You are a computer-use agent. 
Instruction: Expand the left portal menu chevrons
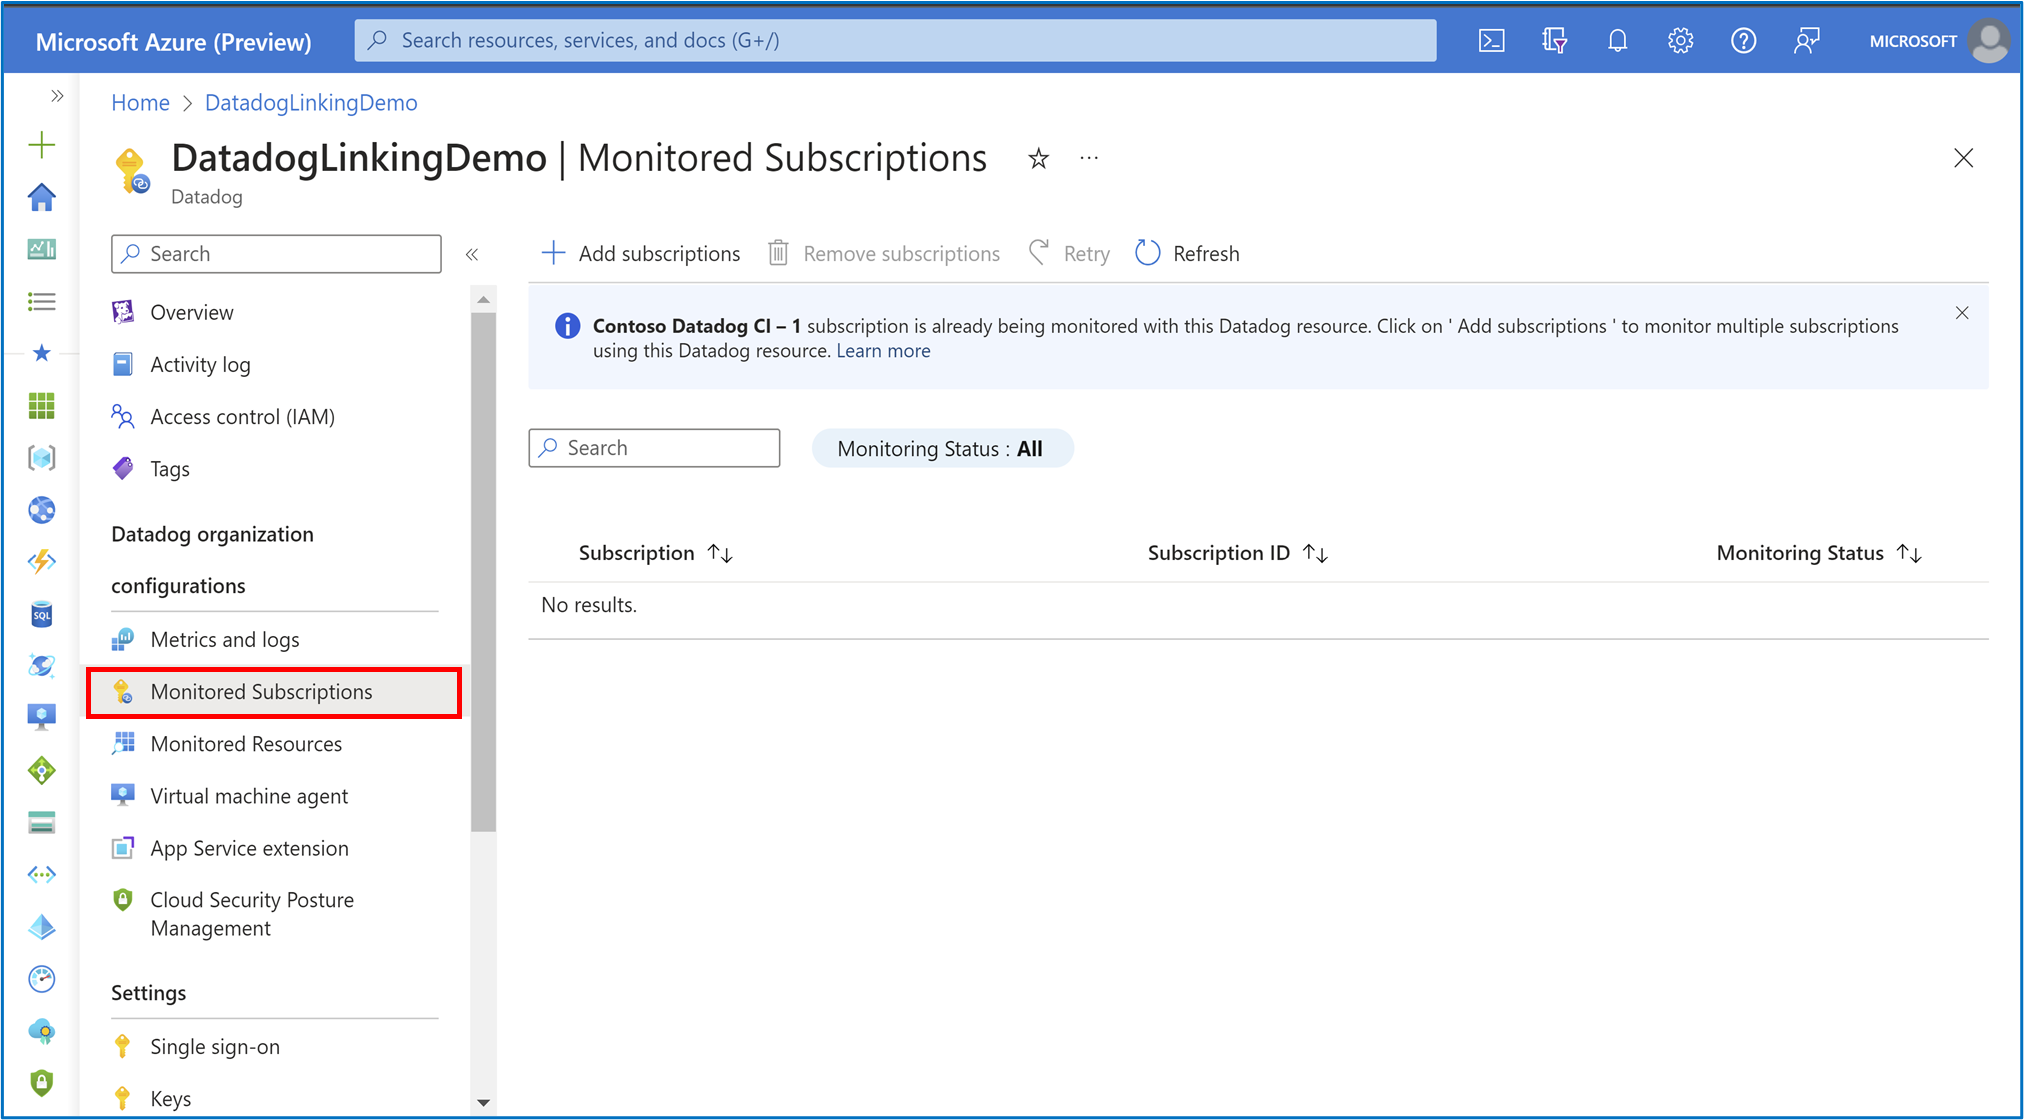57,96
